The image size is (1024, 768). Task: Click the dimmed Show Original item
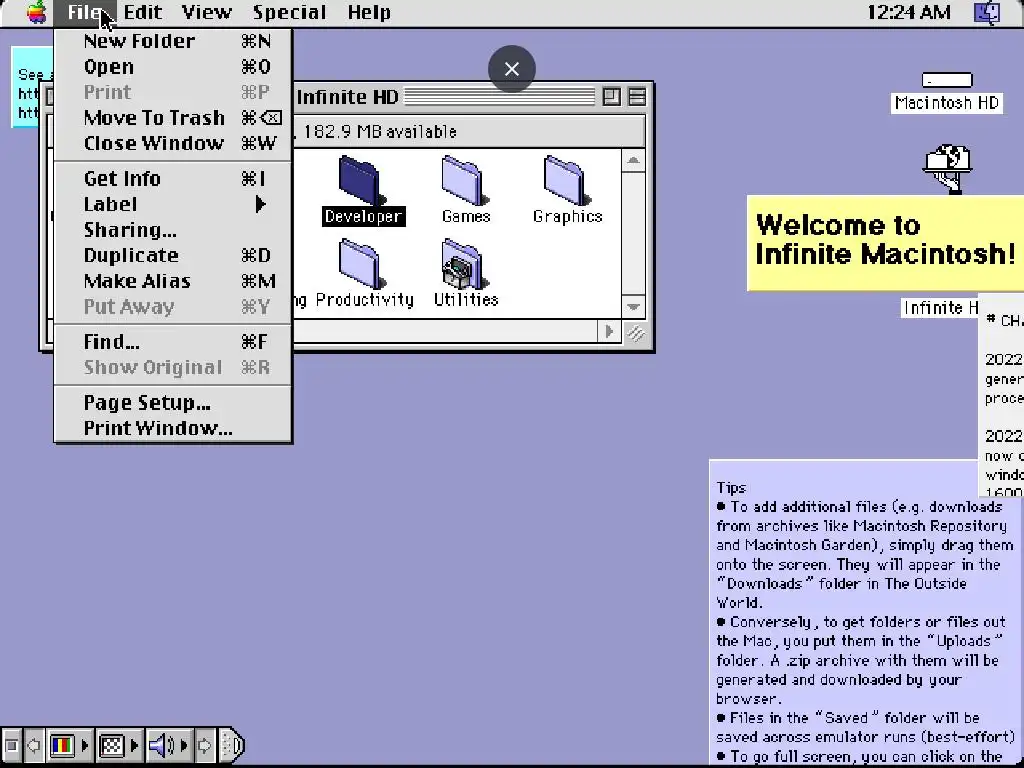(173, 367)
